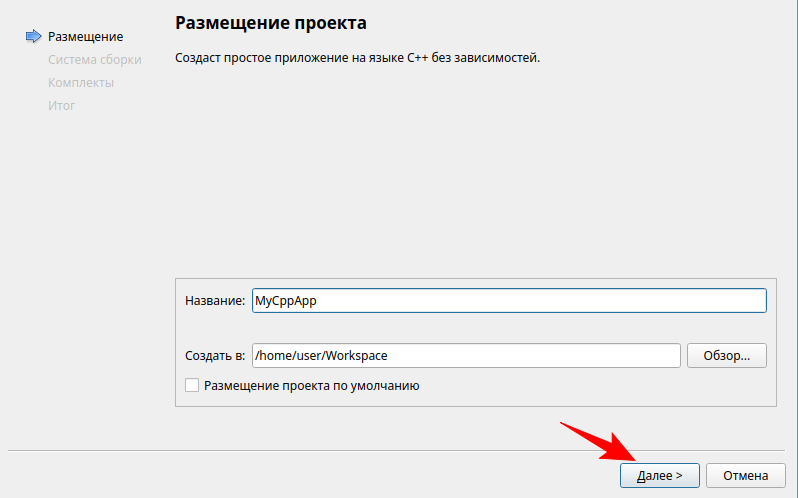The image size is (798, 498).
Task: Click the checkbox label text about default placement
Action: pyautogui.click(x=310, y=385)
